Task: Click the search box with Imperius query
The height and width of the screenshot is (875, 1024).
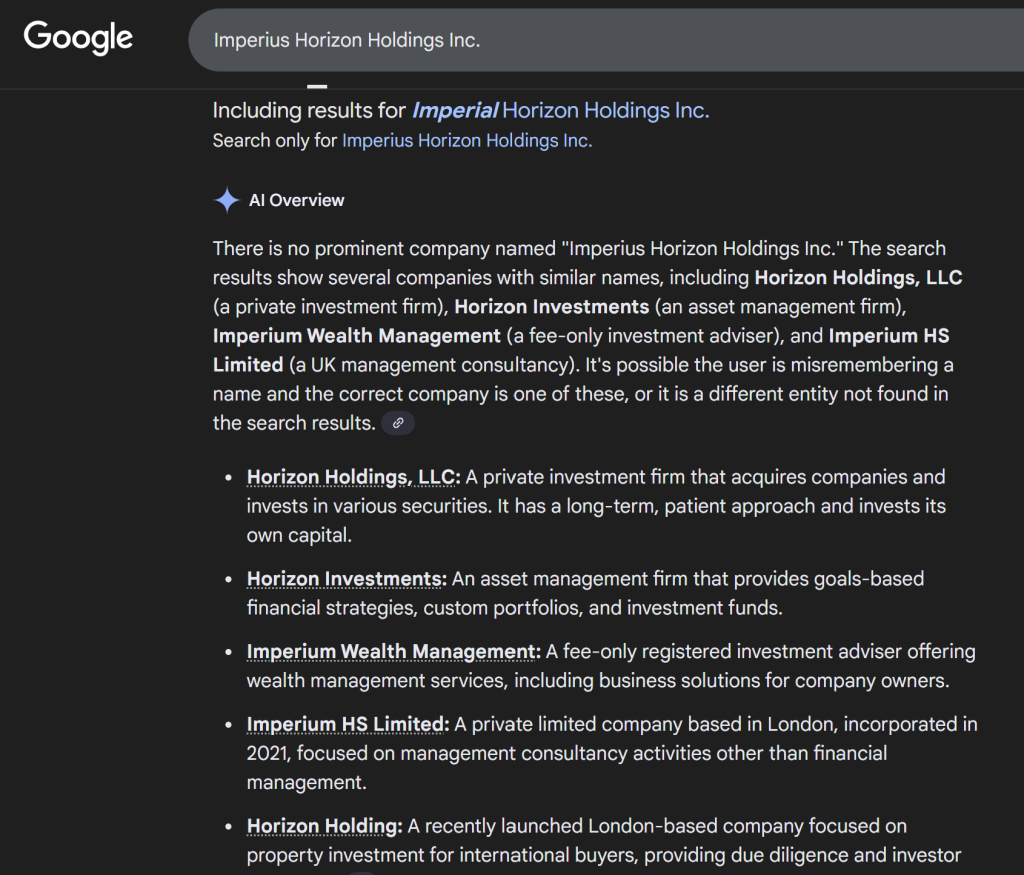Action: point(600,40)
